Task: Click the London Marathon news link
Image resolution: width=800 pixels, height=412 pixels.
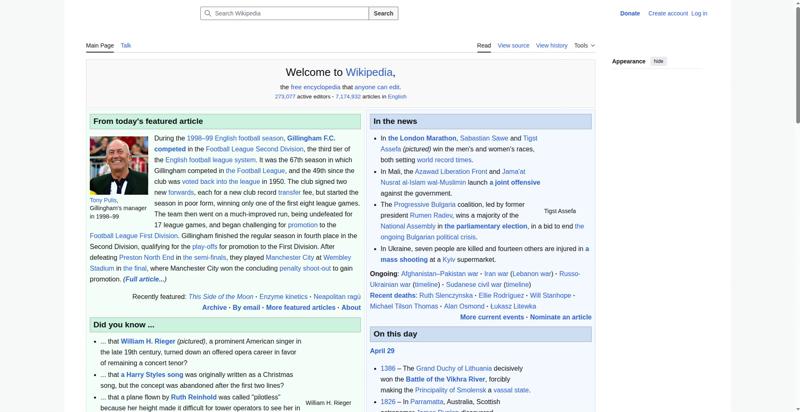Action: (x=421, y=138)
